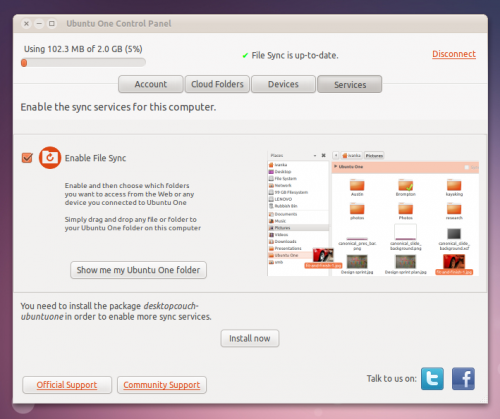This screenshot has height=419, width=500.
Task: Open the Community Support link
Action: tap(162, 385)
